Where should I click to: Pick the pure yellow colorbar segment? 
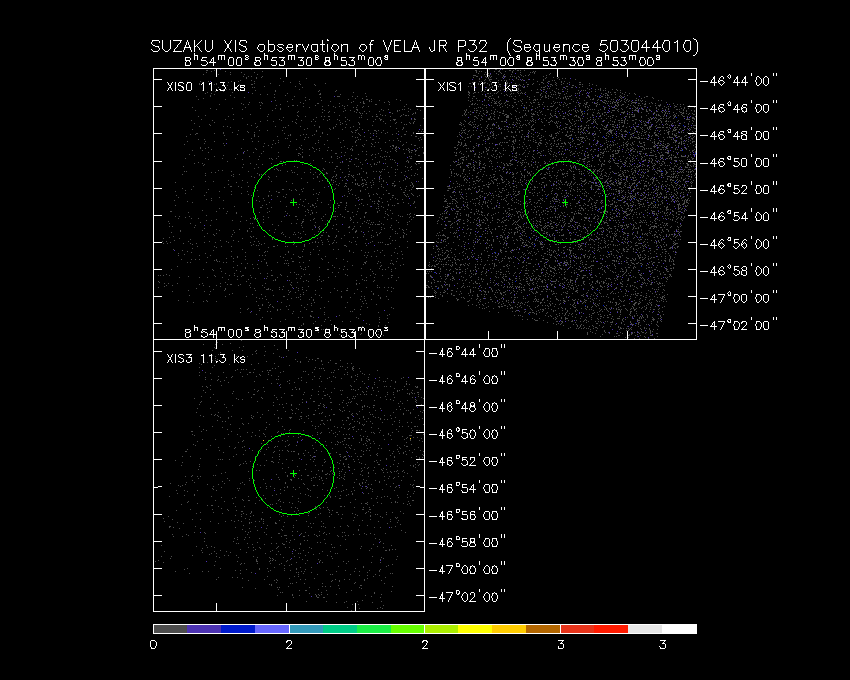(x=475, y=629)
